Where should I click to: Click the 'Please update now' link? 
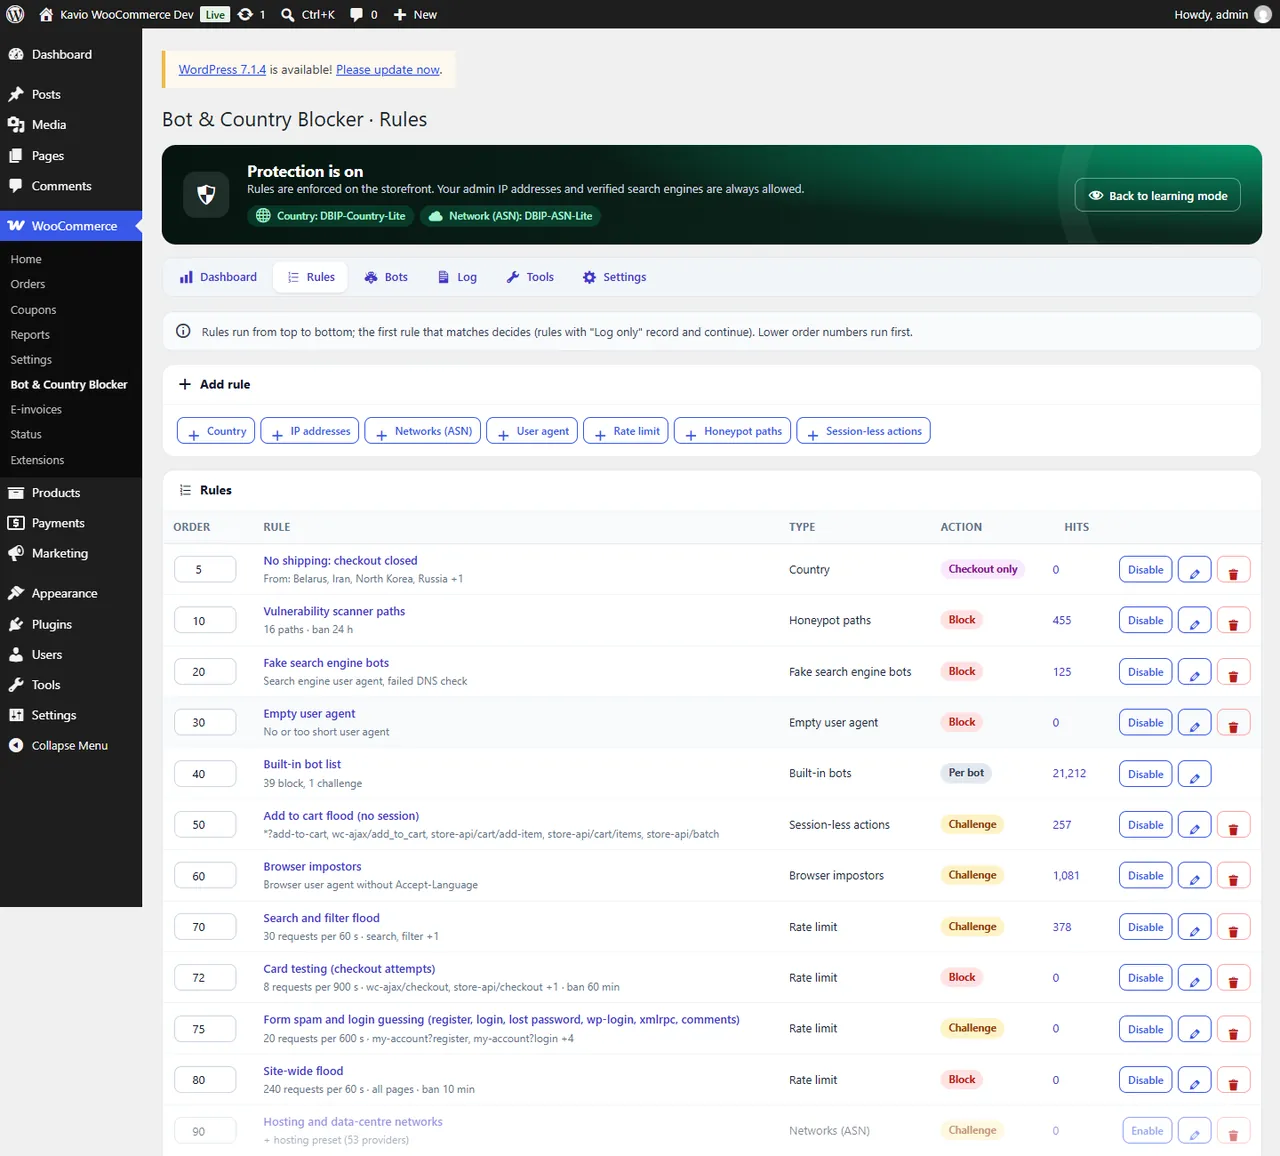pyautogui.click(x=388, y=69)
